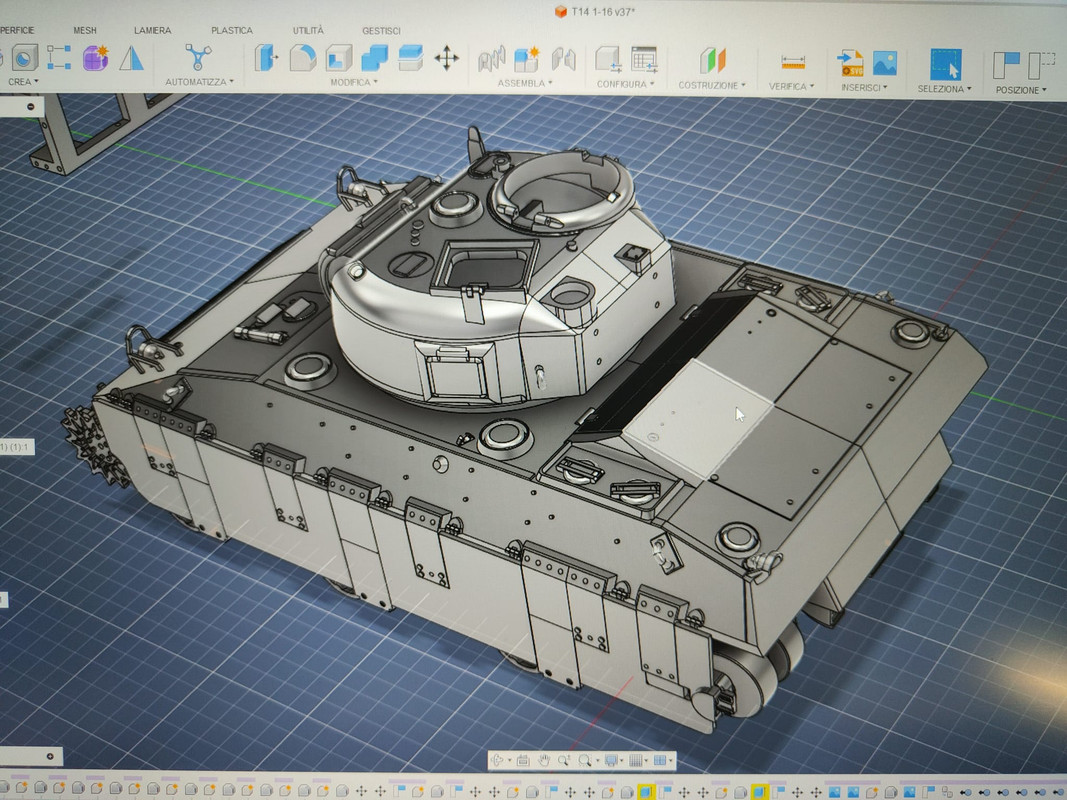Switch to the Superficie tab
This screenshot has width=1067, height=800.
pyautogui.click(x=17, y=30)
